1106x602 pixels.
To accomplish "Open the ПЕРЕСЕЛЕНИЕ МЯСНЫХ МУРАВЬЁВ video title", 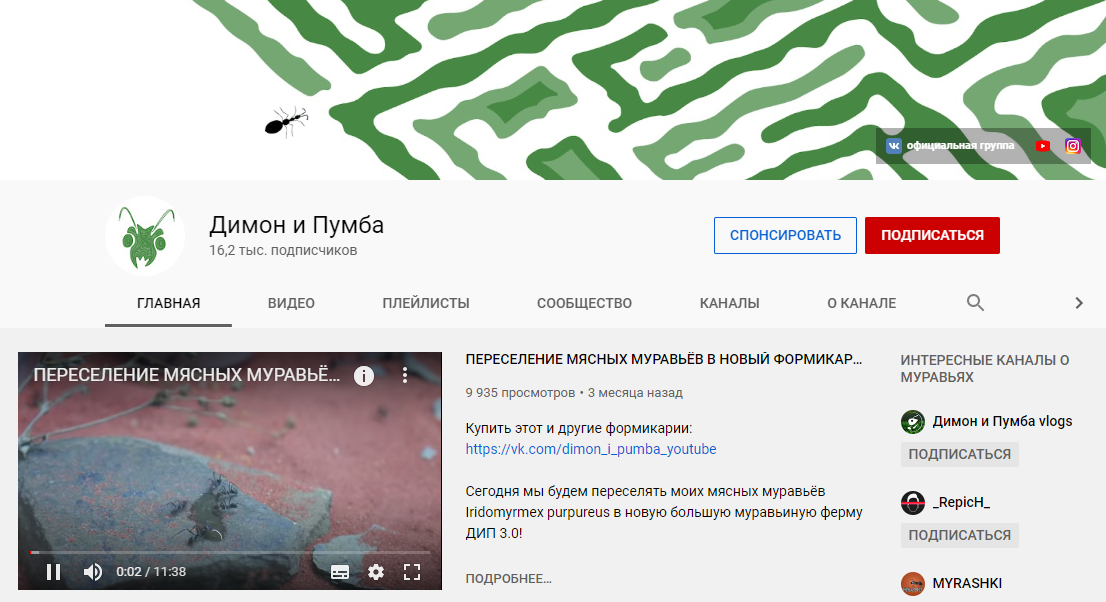I will click(x=664, y=359).
